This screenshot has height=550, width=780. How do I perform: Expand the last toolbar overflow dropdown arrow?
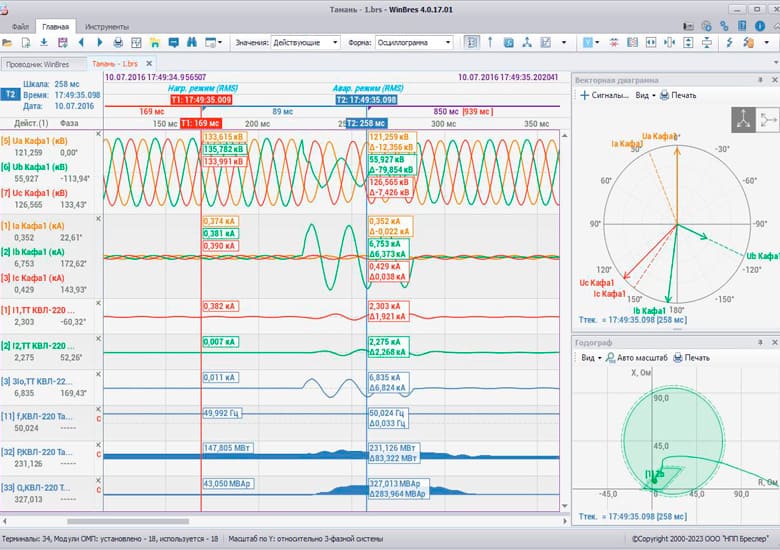click(x=767, y=43)
